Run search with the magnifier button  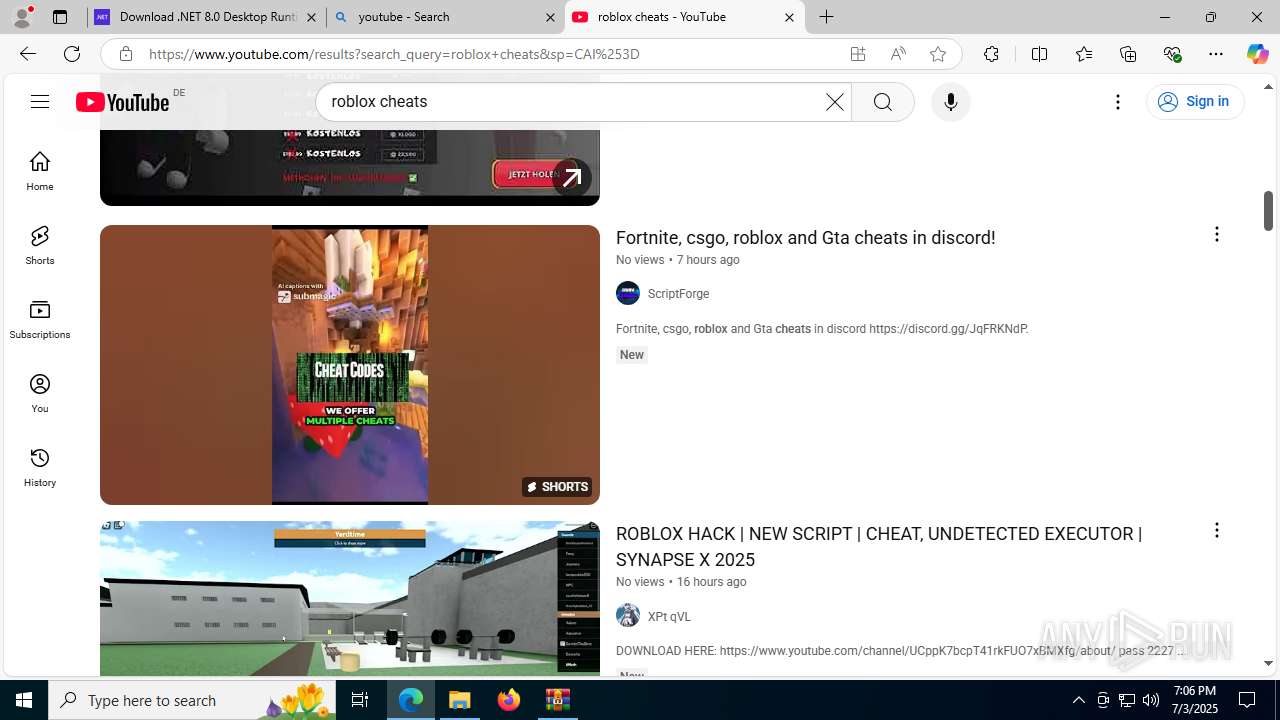(x=883, y=102)
